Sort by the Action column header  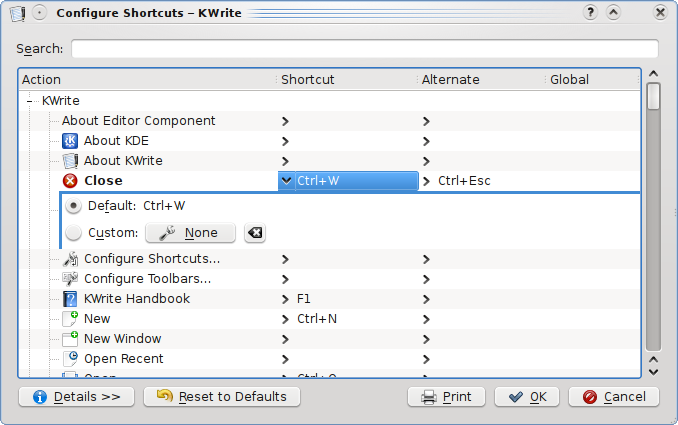[146, 79]
